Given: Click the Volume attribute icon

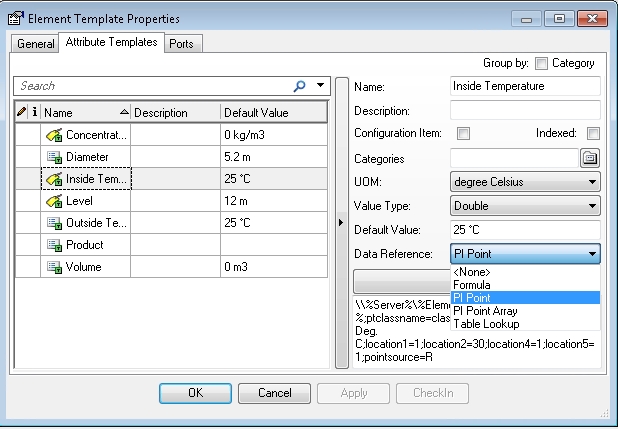Looking at the screenshot, I should (x=54, y=267).
